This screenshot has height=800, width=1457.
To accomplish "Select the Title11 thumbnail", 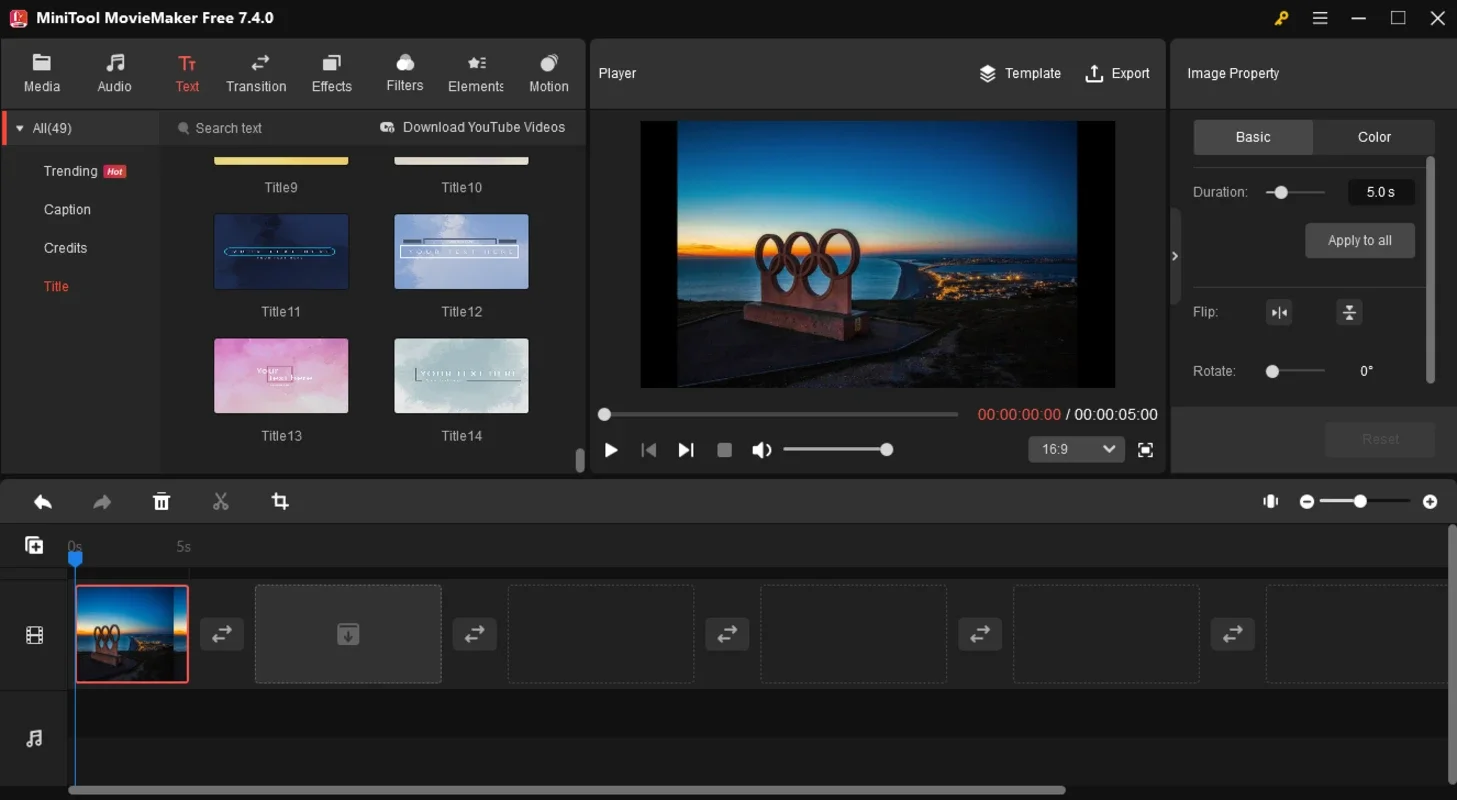I will pos(281,252).
